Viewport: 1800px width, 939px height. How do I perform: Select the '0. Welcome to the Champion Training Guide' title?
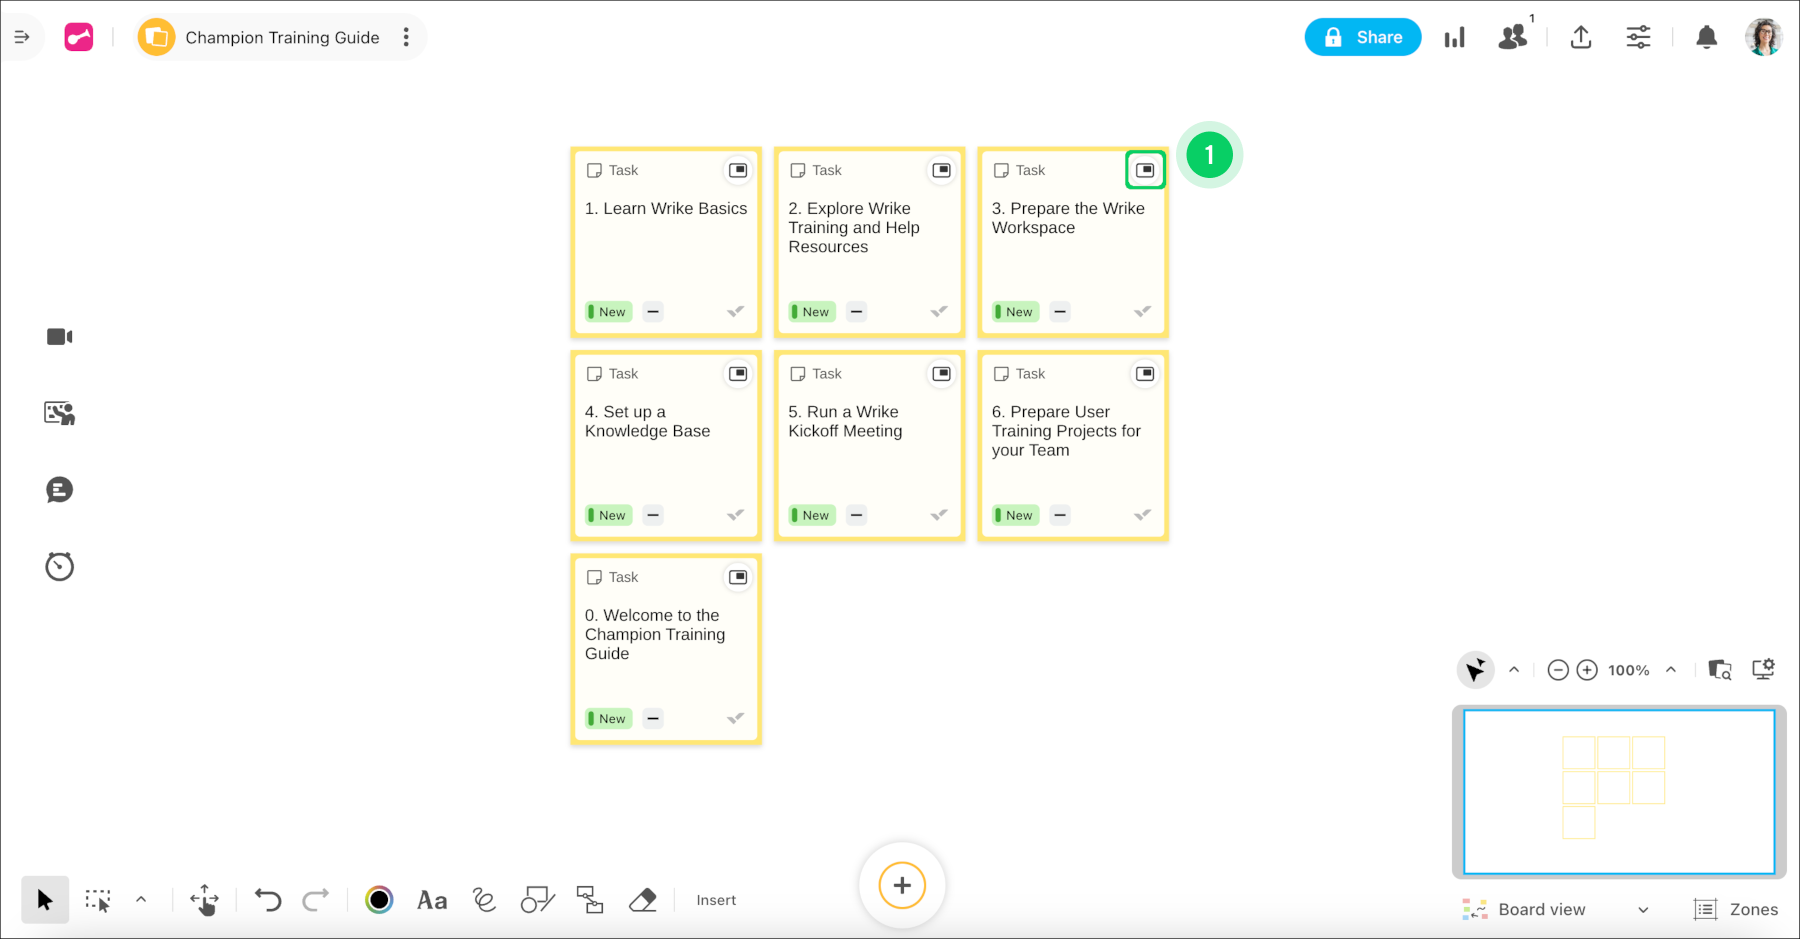coord(655,634)
